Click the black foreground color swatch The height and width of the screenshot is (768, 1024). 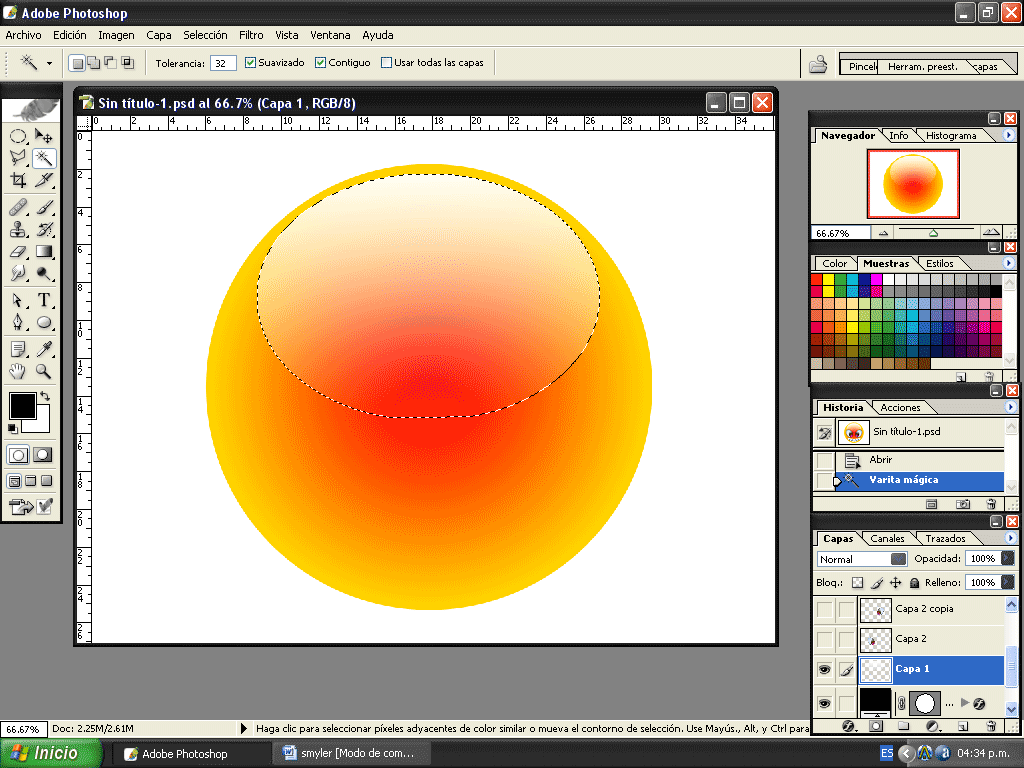pos(25,405)
